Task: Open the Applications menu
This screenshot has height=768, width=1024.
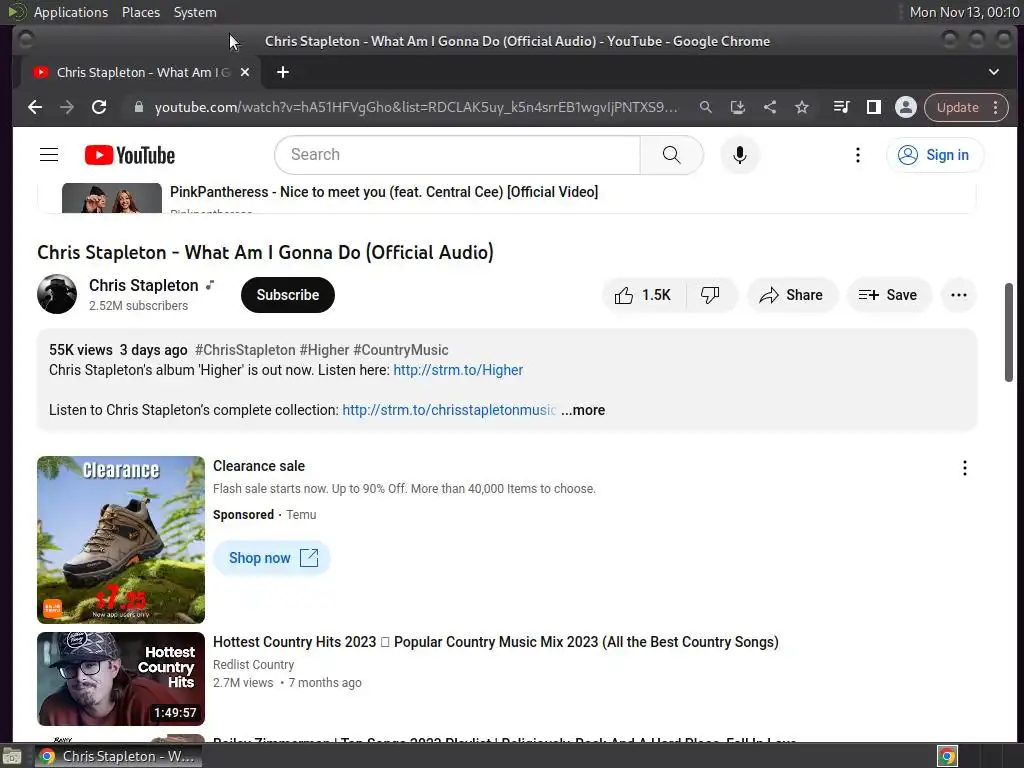Action: click(71, 12)
